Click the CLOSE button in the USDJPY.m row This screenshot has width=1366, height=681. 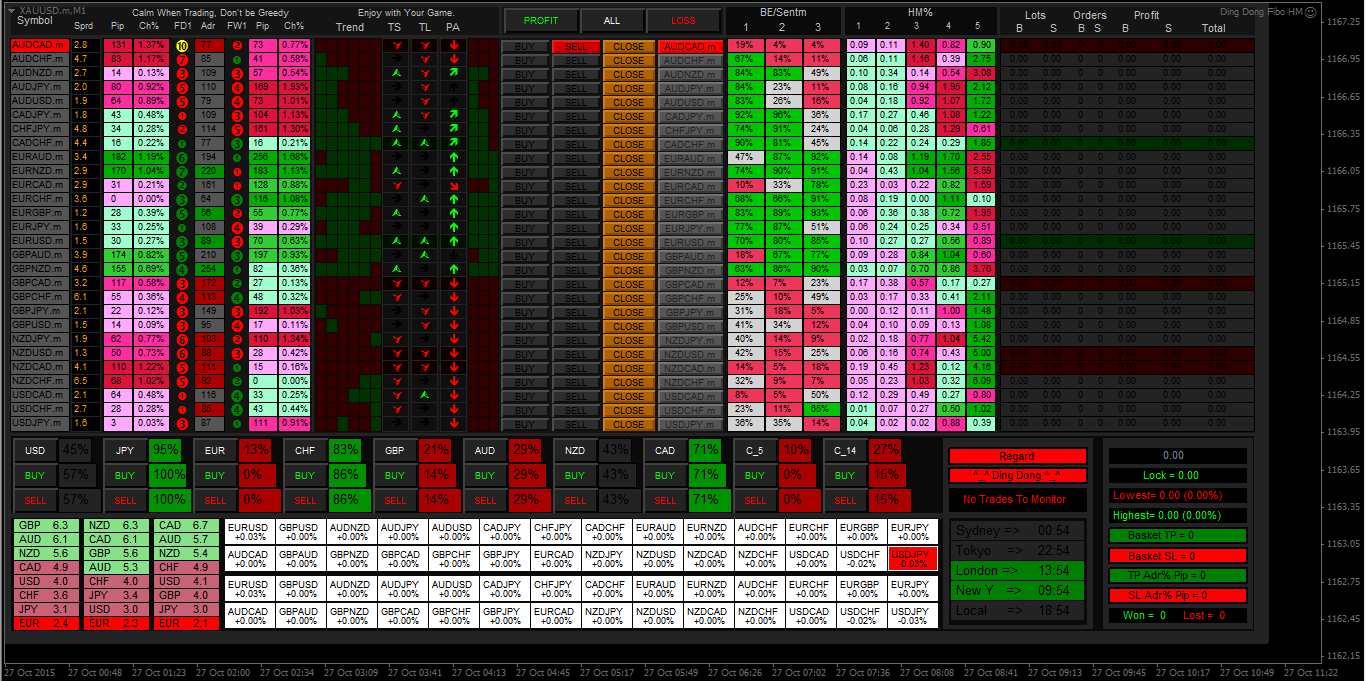pyautogui.click(x=629, y=424)
